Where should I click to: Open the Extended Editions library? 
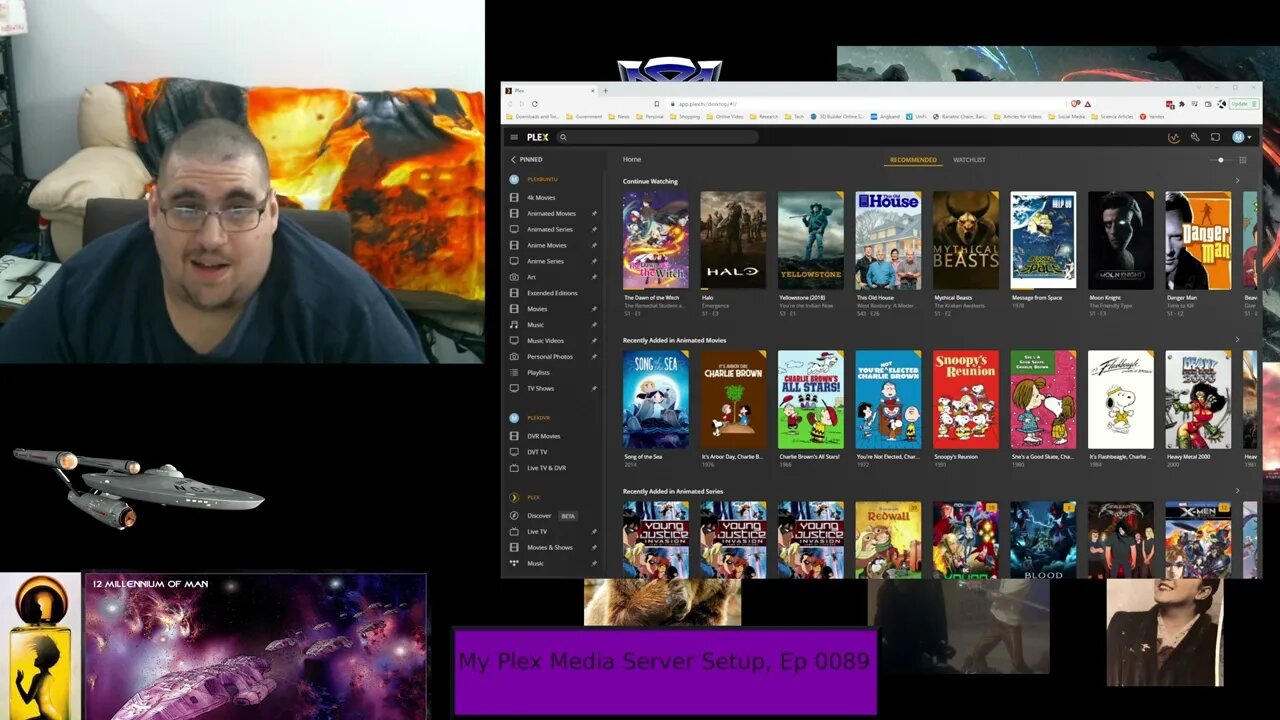[x=552, y=293]
